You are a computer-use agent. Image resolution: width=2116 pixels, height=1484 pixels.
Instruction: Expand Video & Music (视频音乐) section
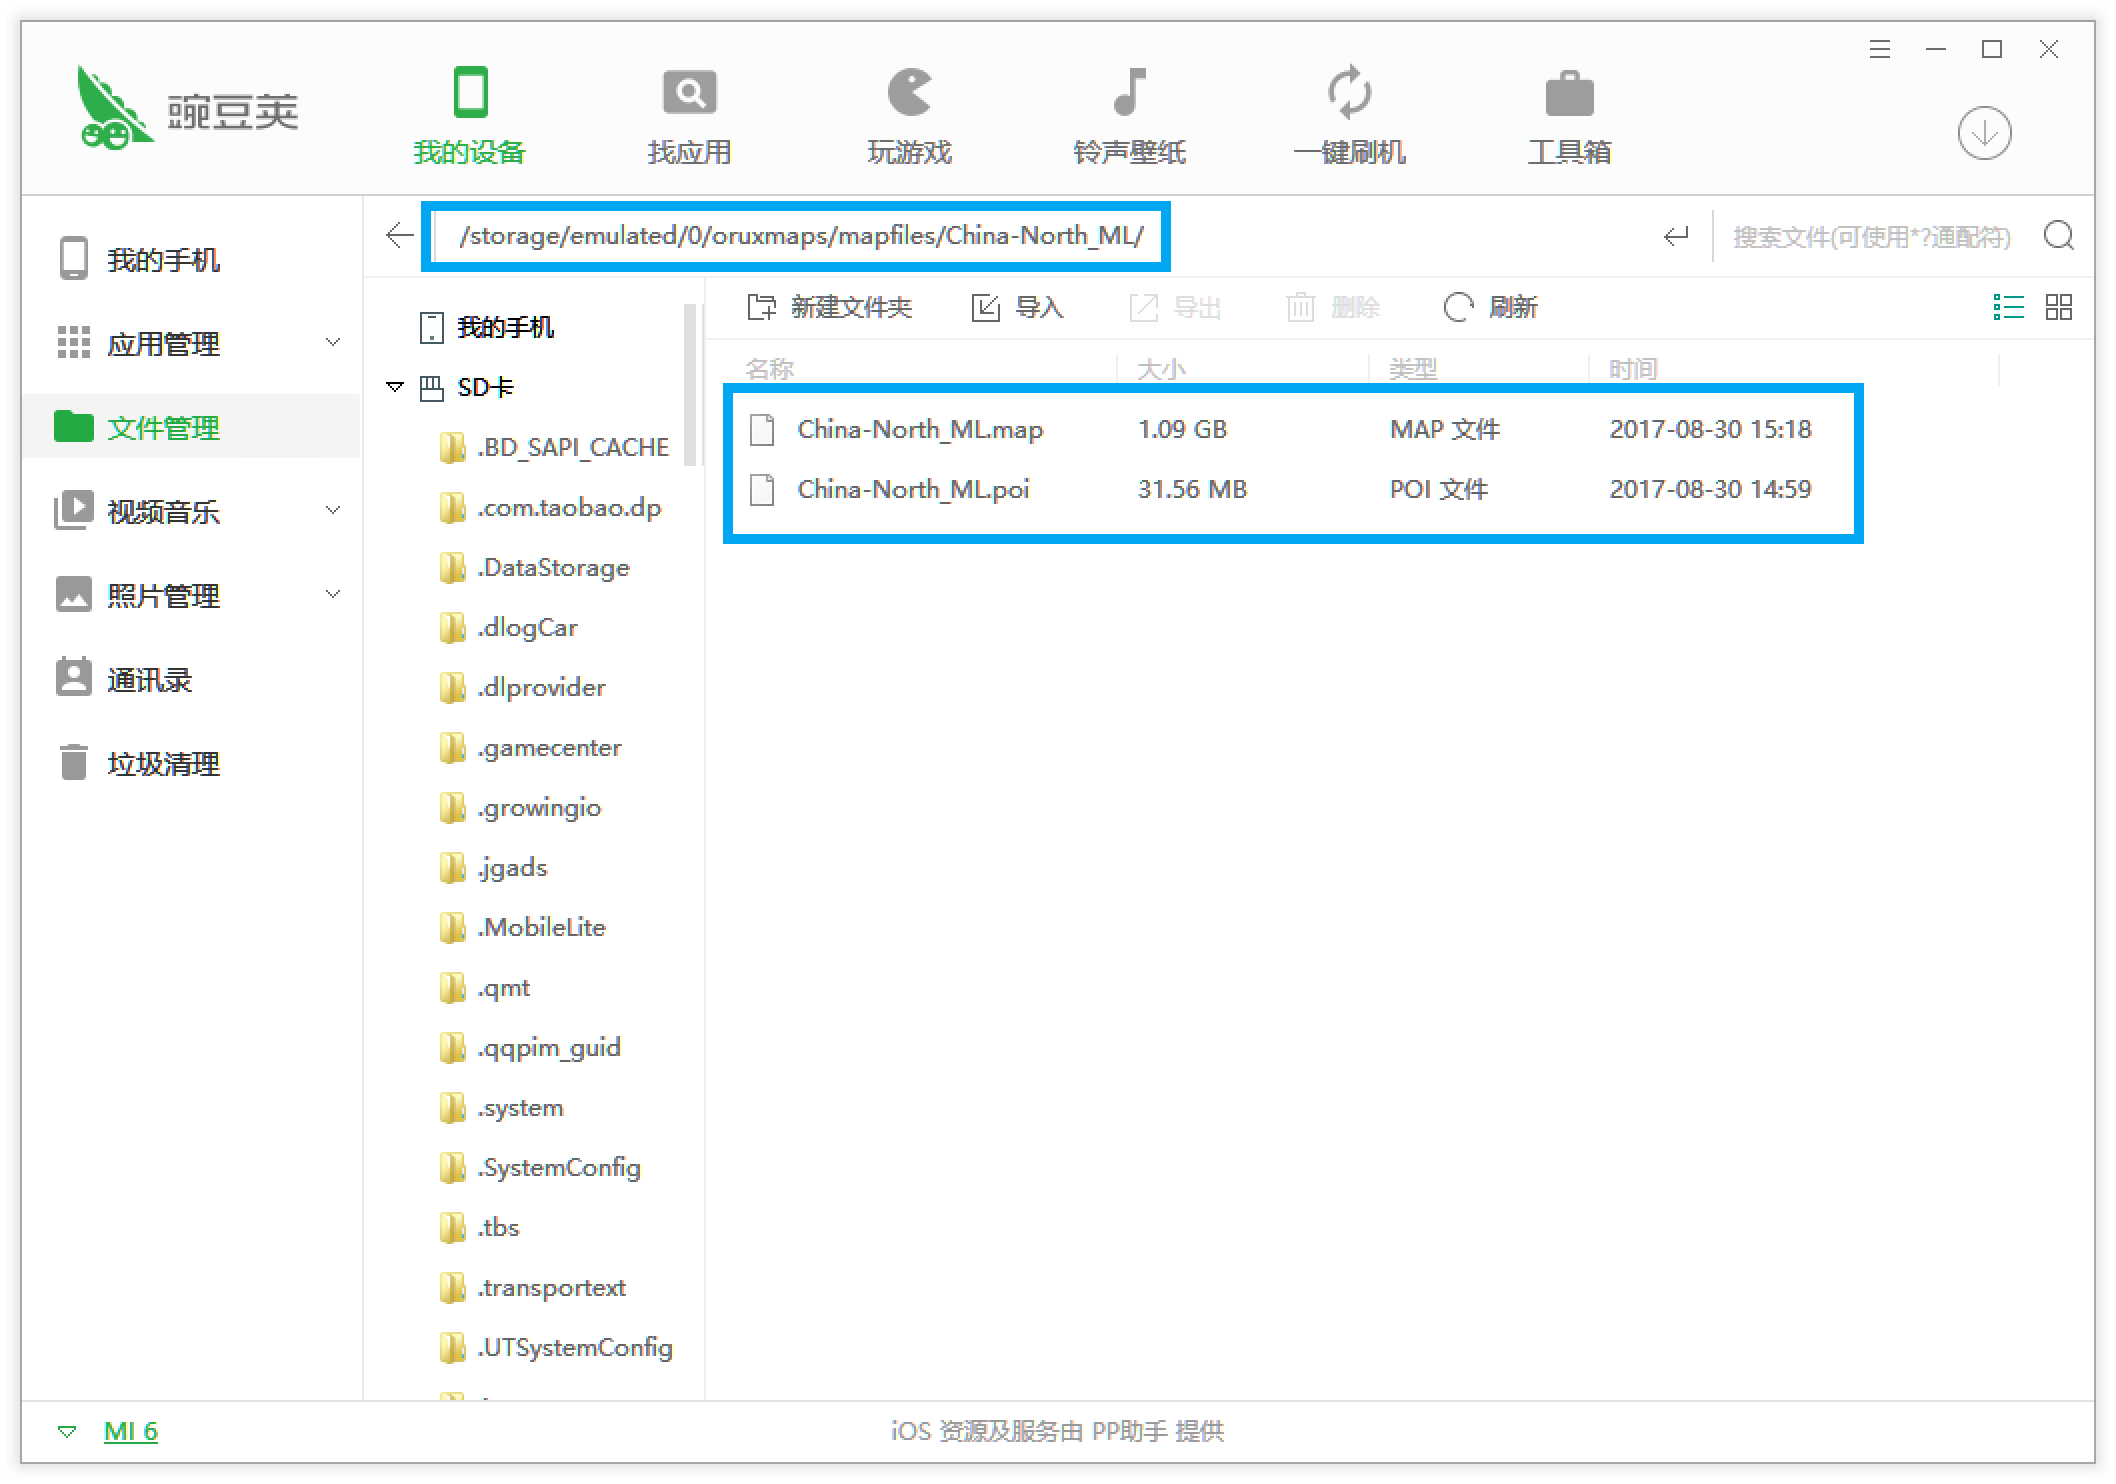pos(333,511)
